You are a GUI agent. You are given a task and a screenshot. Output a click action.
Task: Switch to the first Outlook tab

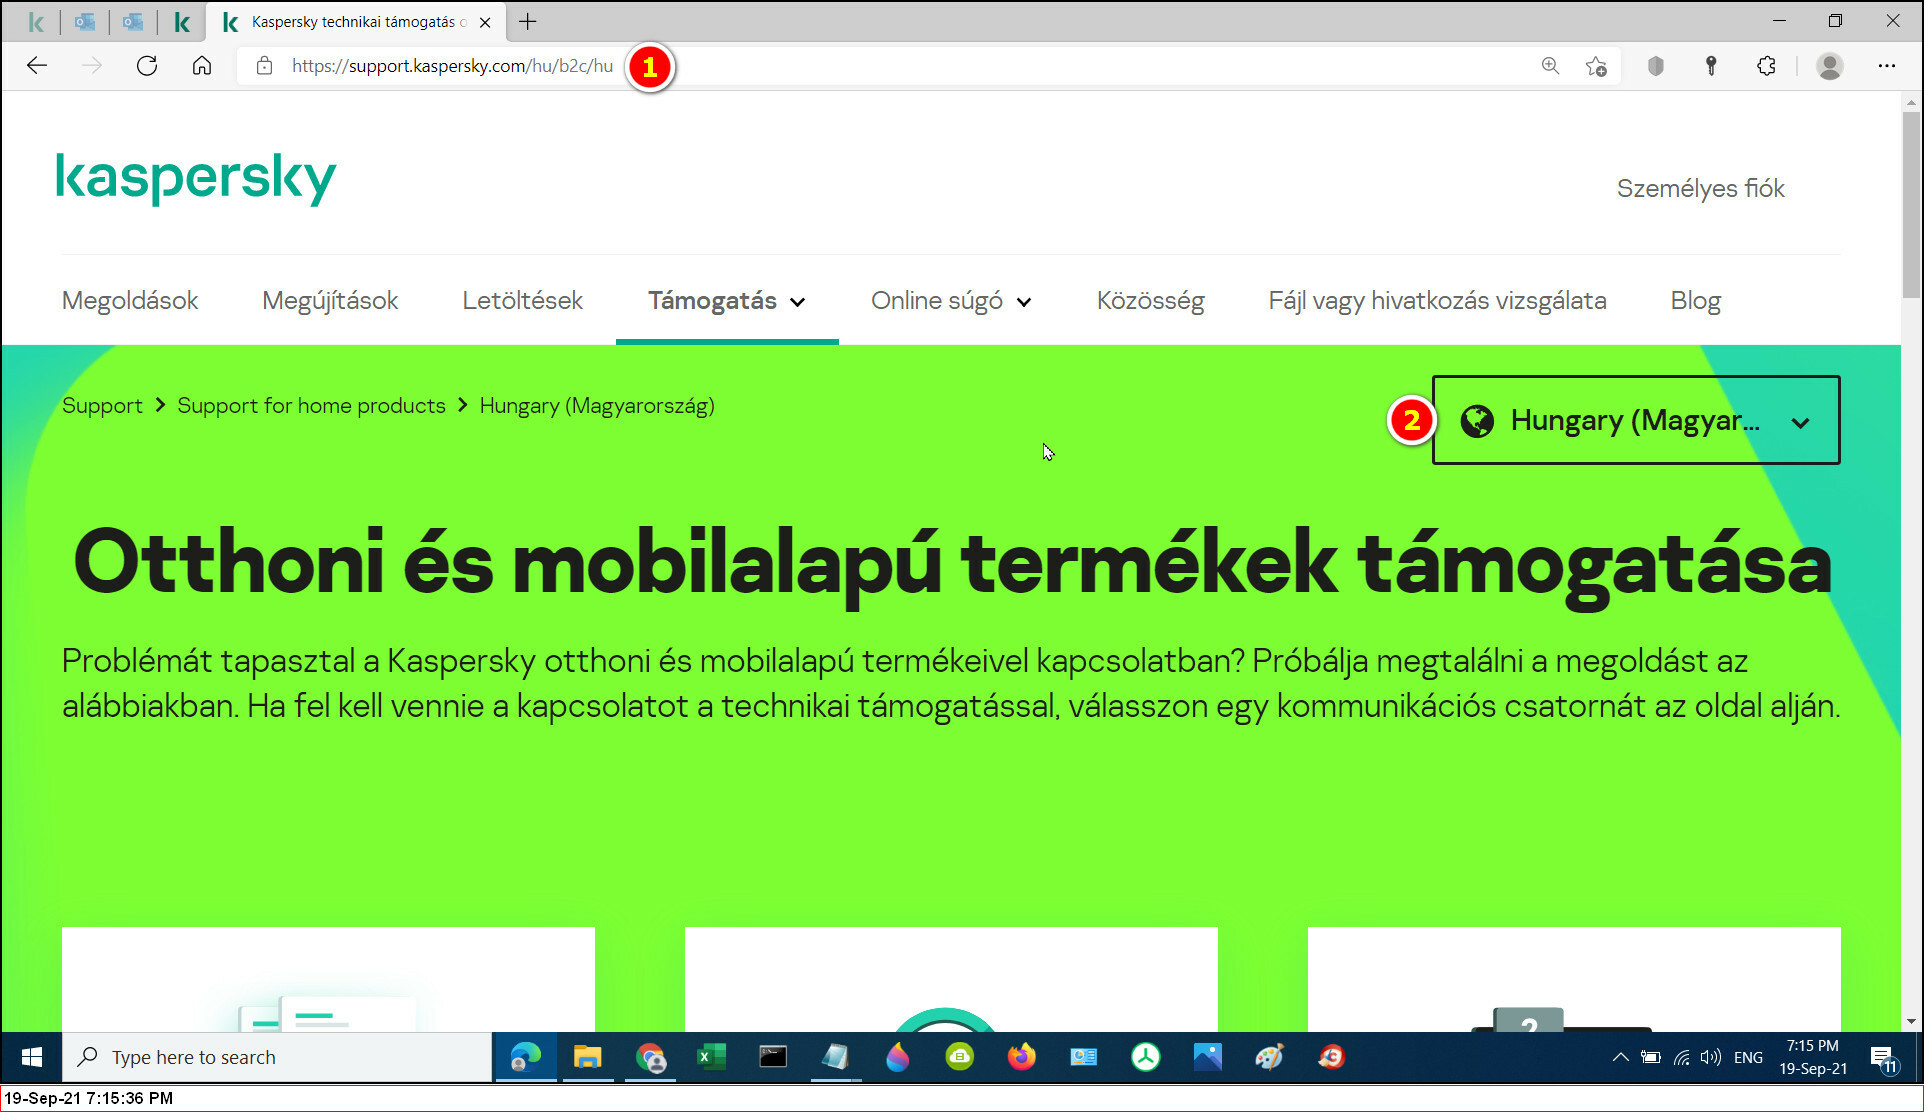coord(85,22)
